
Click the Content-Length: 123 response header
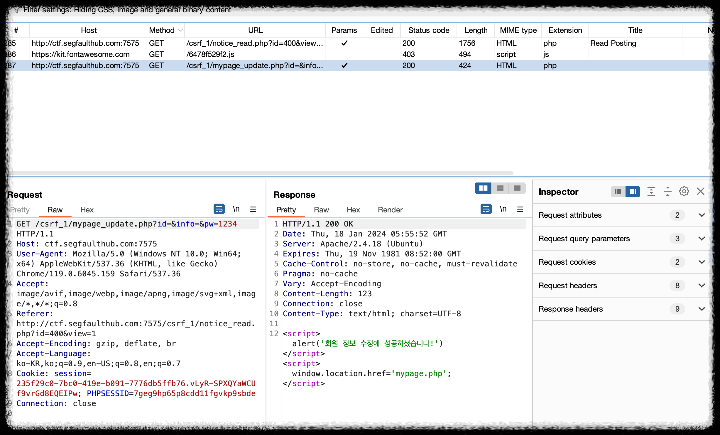tap(327, 294)
